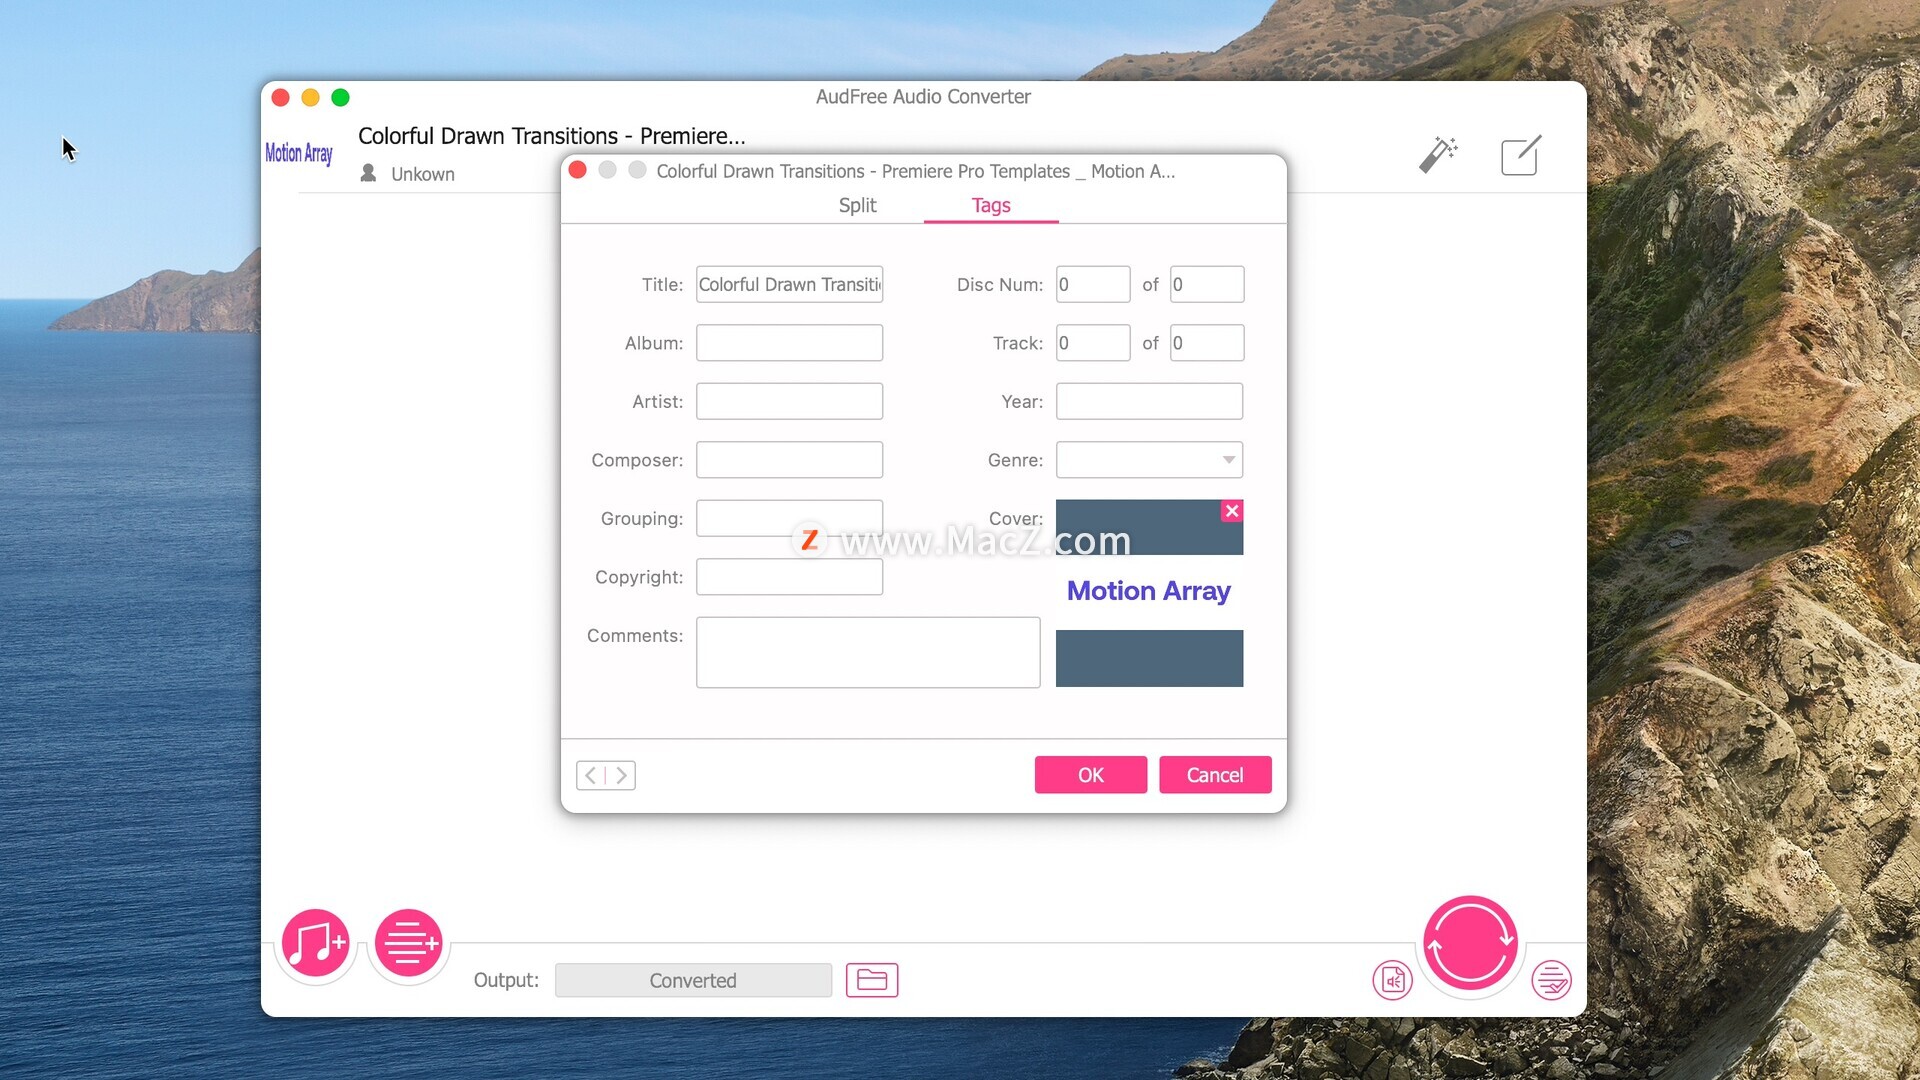Open the converted history list icon
The width and height of the screenshot is (1920, 1080).
coord(1552,980)
